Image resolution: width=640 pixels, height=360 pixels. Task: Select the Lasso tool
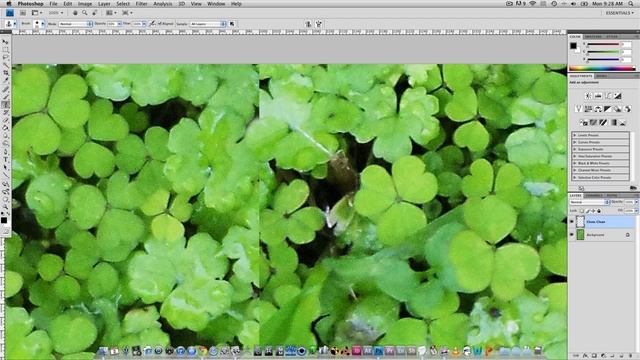coord(5,58)
